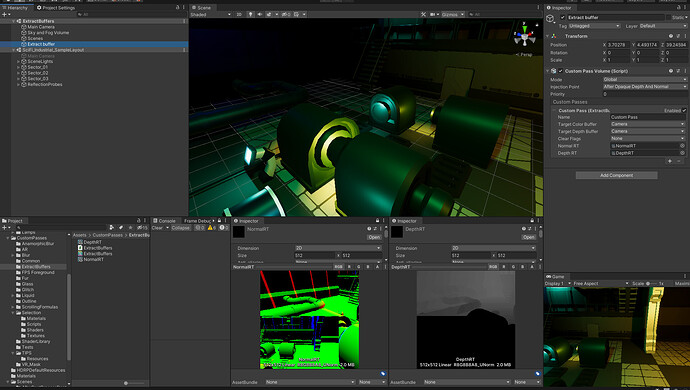Open the Shaded draw mode dropdown
Screen dimensions: 690x390
[210, 15]
